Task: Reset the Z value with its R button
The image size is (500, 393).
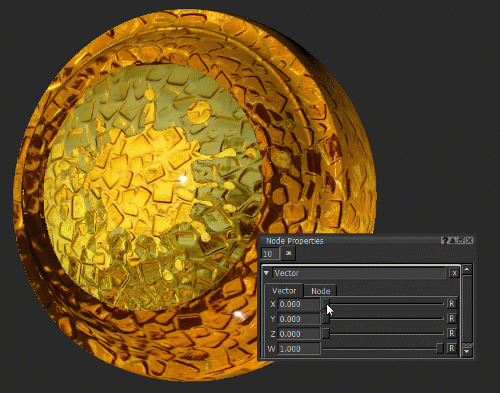Action: (451, 333)
